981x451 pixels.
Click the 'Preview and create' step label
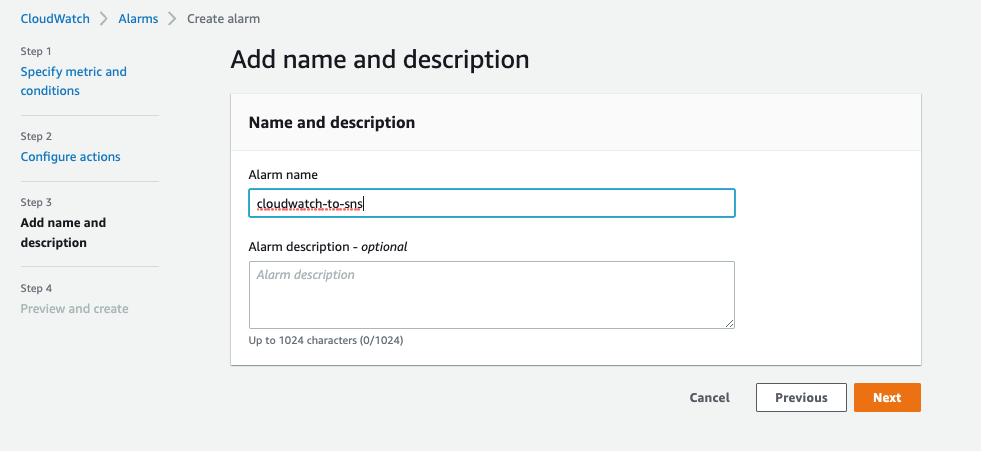click(x=74, y=309)
